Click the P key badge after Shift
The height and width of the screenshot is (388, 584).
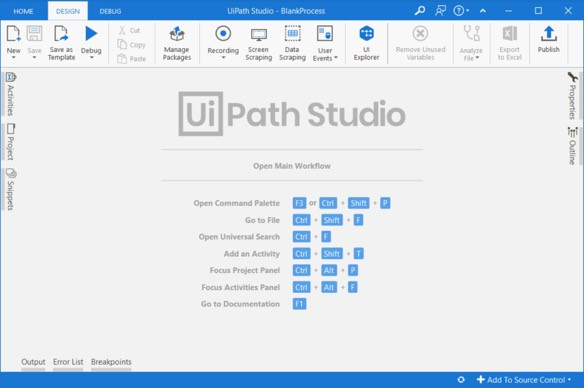tap(385, 203)
